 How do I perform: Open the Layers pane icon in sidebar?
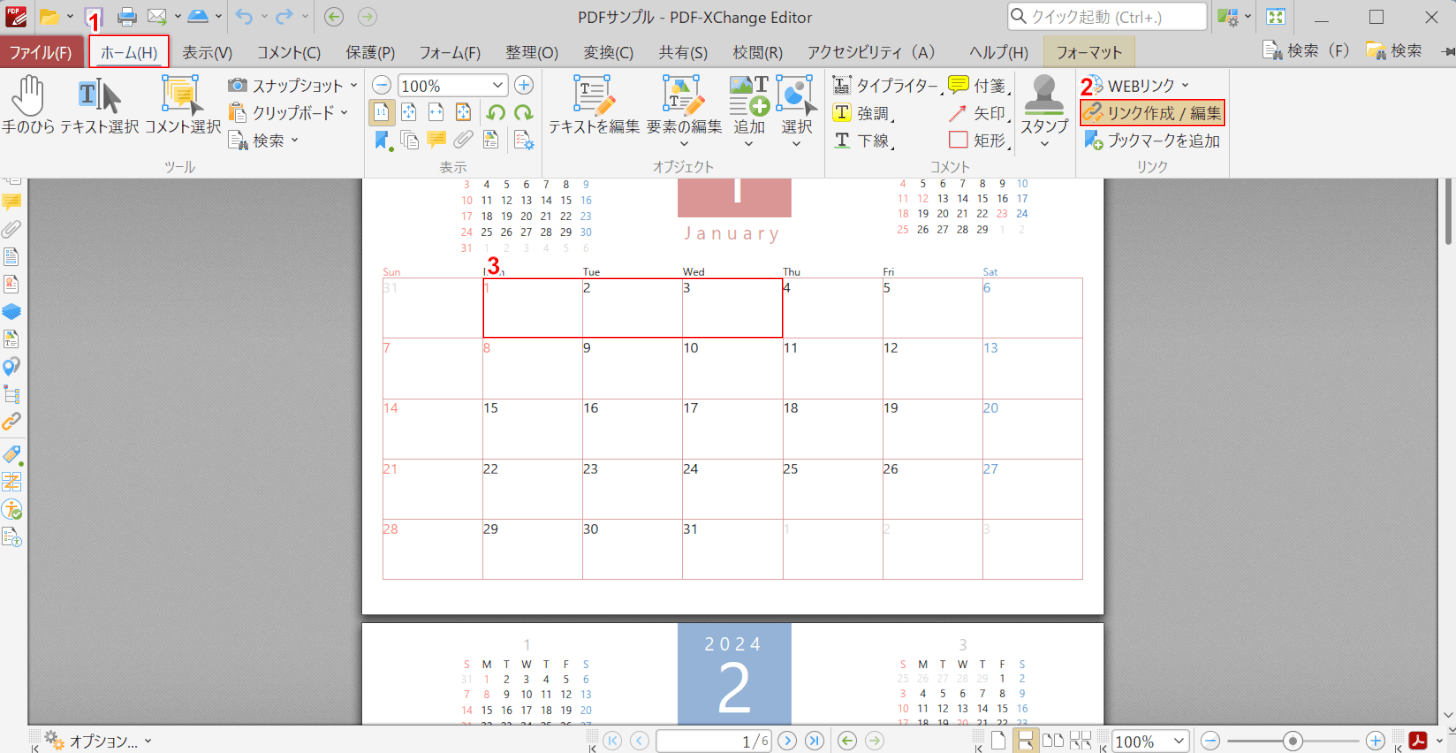coord(12,311)
